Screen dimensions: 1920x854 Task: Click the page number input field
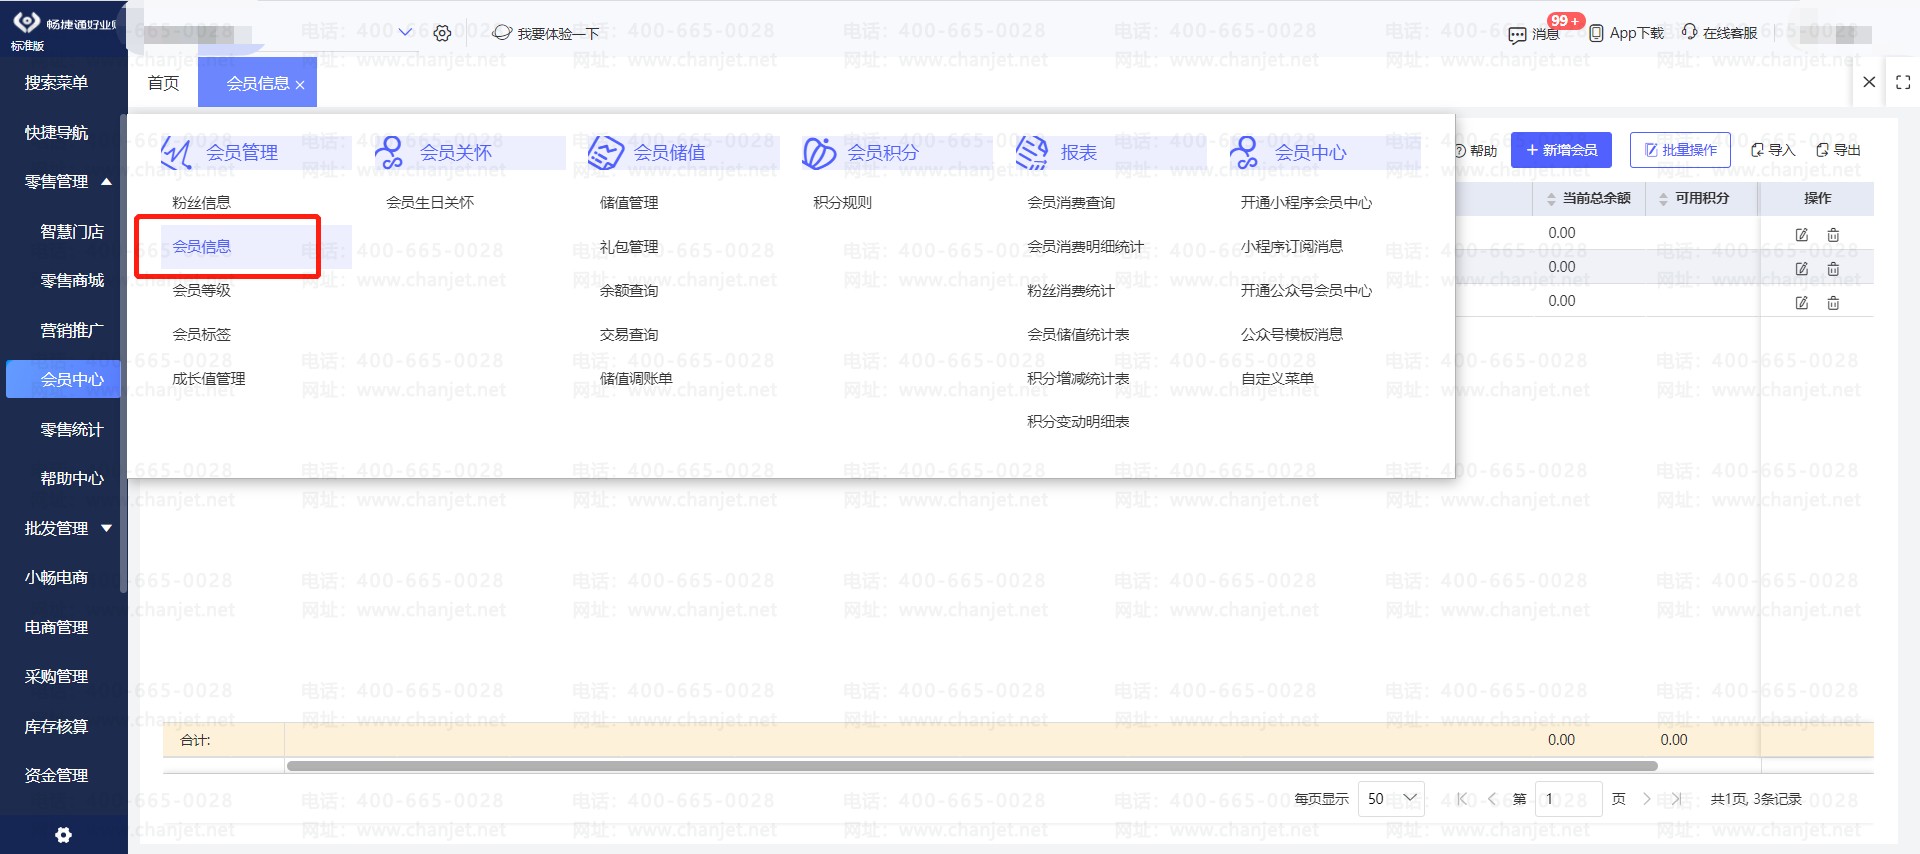pyautogui.click(x=1567, y=798)
